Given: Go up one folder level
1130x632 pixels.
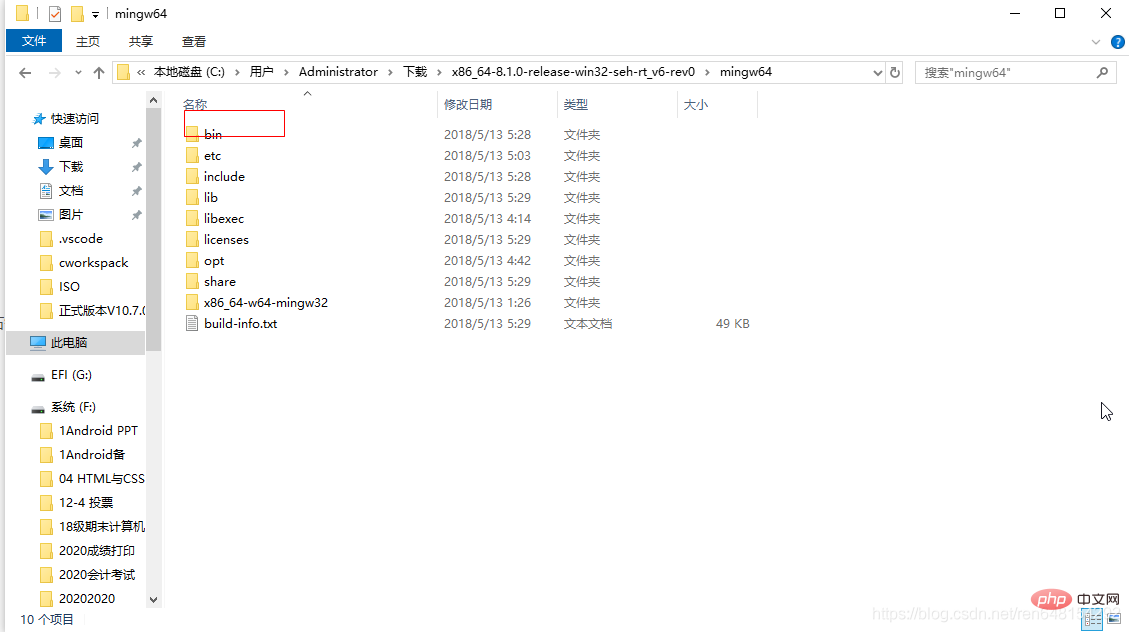Looking at the screenshot, I should [99, 73].
